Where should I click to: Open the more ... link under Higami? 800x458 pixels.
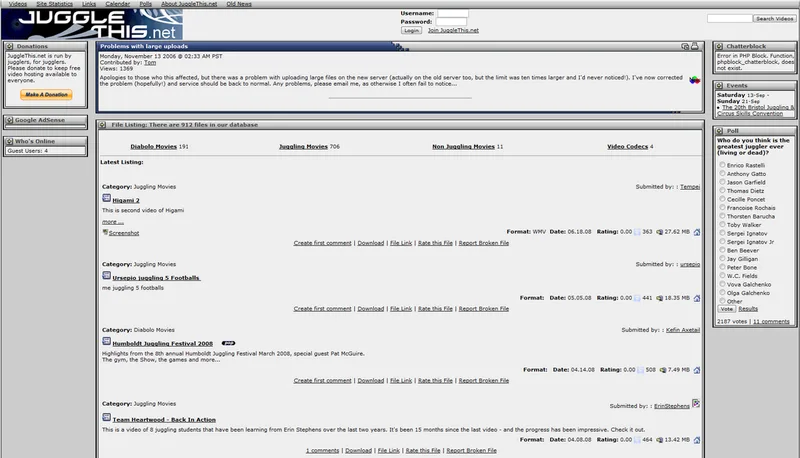113,222
